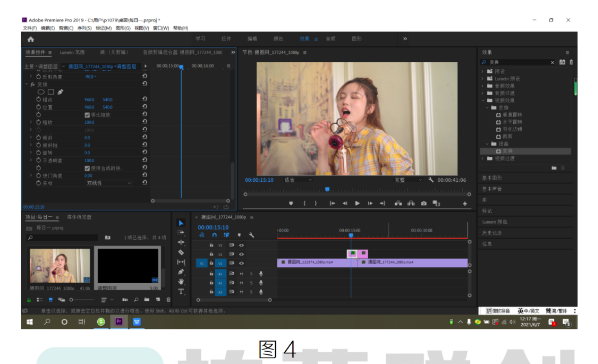The image size is (598, 364).
Task: Open the 窗口(W) menu
Action: [x=161, y=28]
